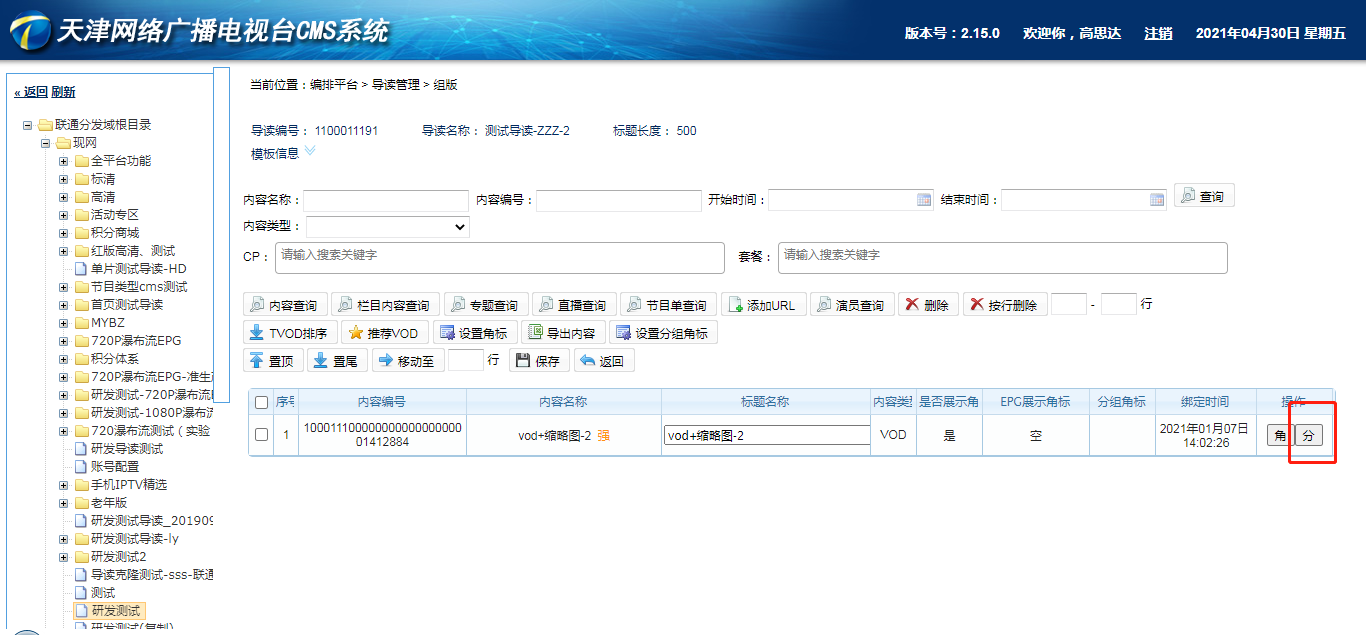Edit 标题名称 field vod+缩略图-2
1366x635 pixels.
pyautogui.click(x=767, y=435)
